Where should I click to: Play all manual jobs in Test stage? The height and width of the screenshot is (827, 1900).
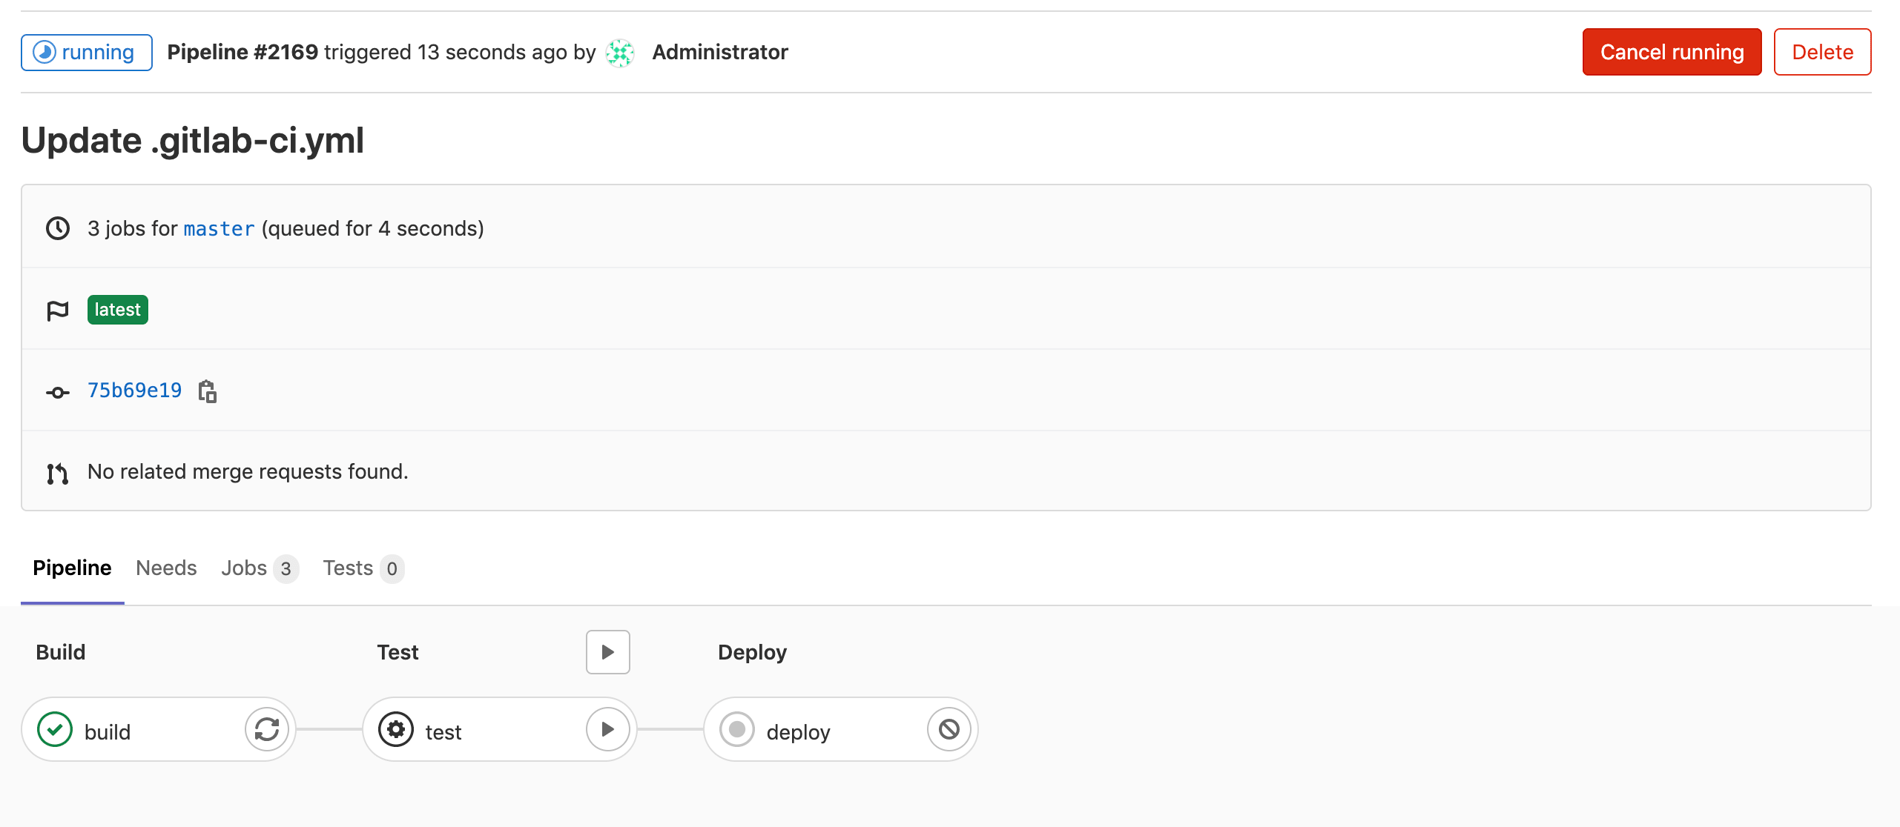tap(607, 652)
